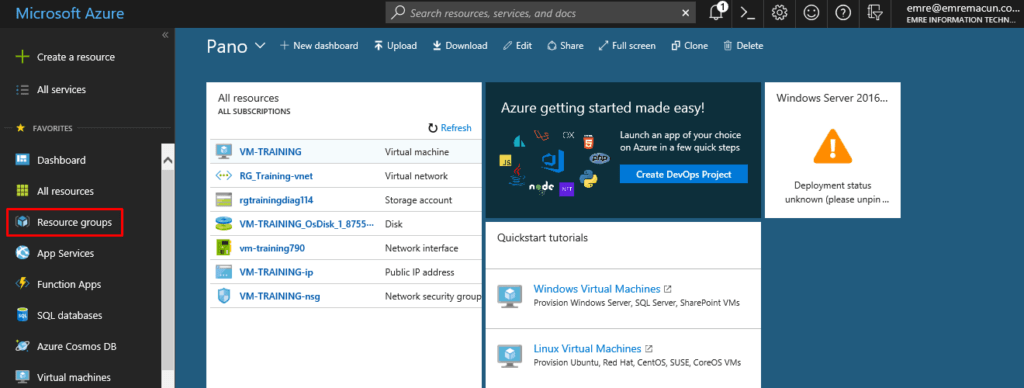Screen dimensions: 1024x388
Task: Click the VM-TRAINING_OsDisk disk icon
Action: 224,224
